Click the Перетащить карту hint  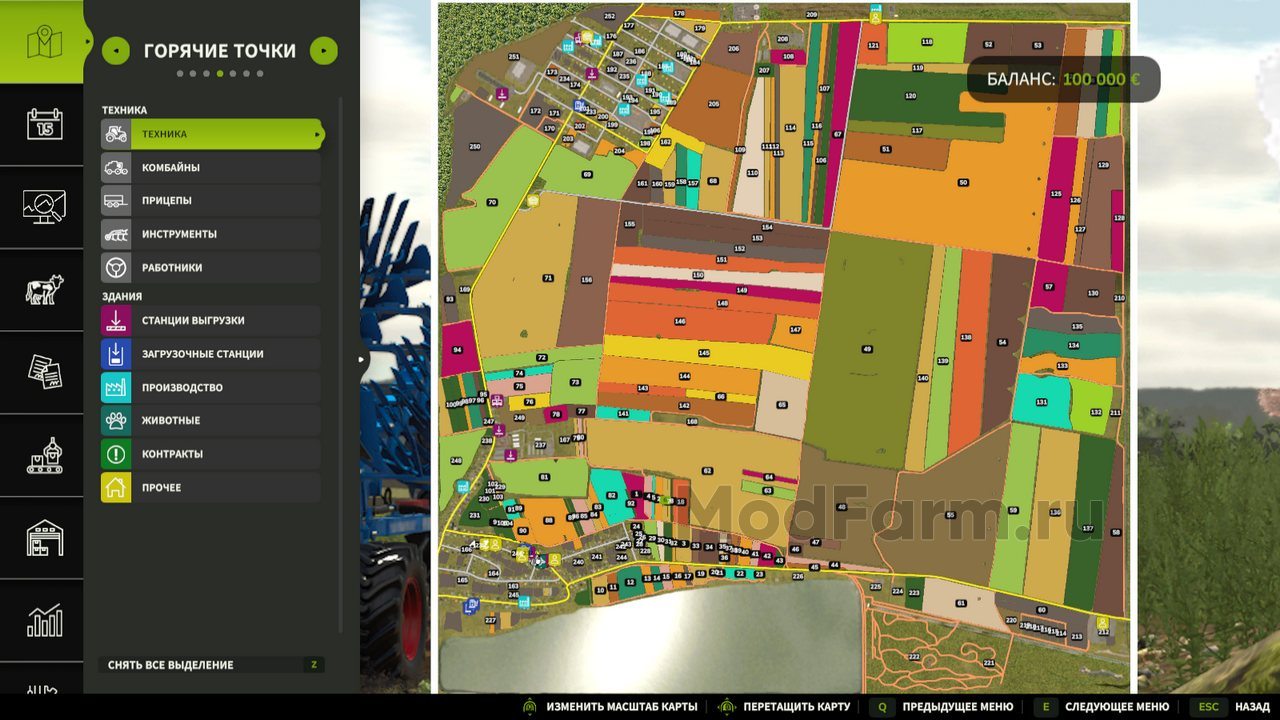click(x=785, y=707)
